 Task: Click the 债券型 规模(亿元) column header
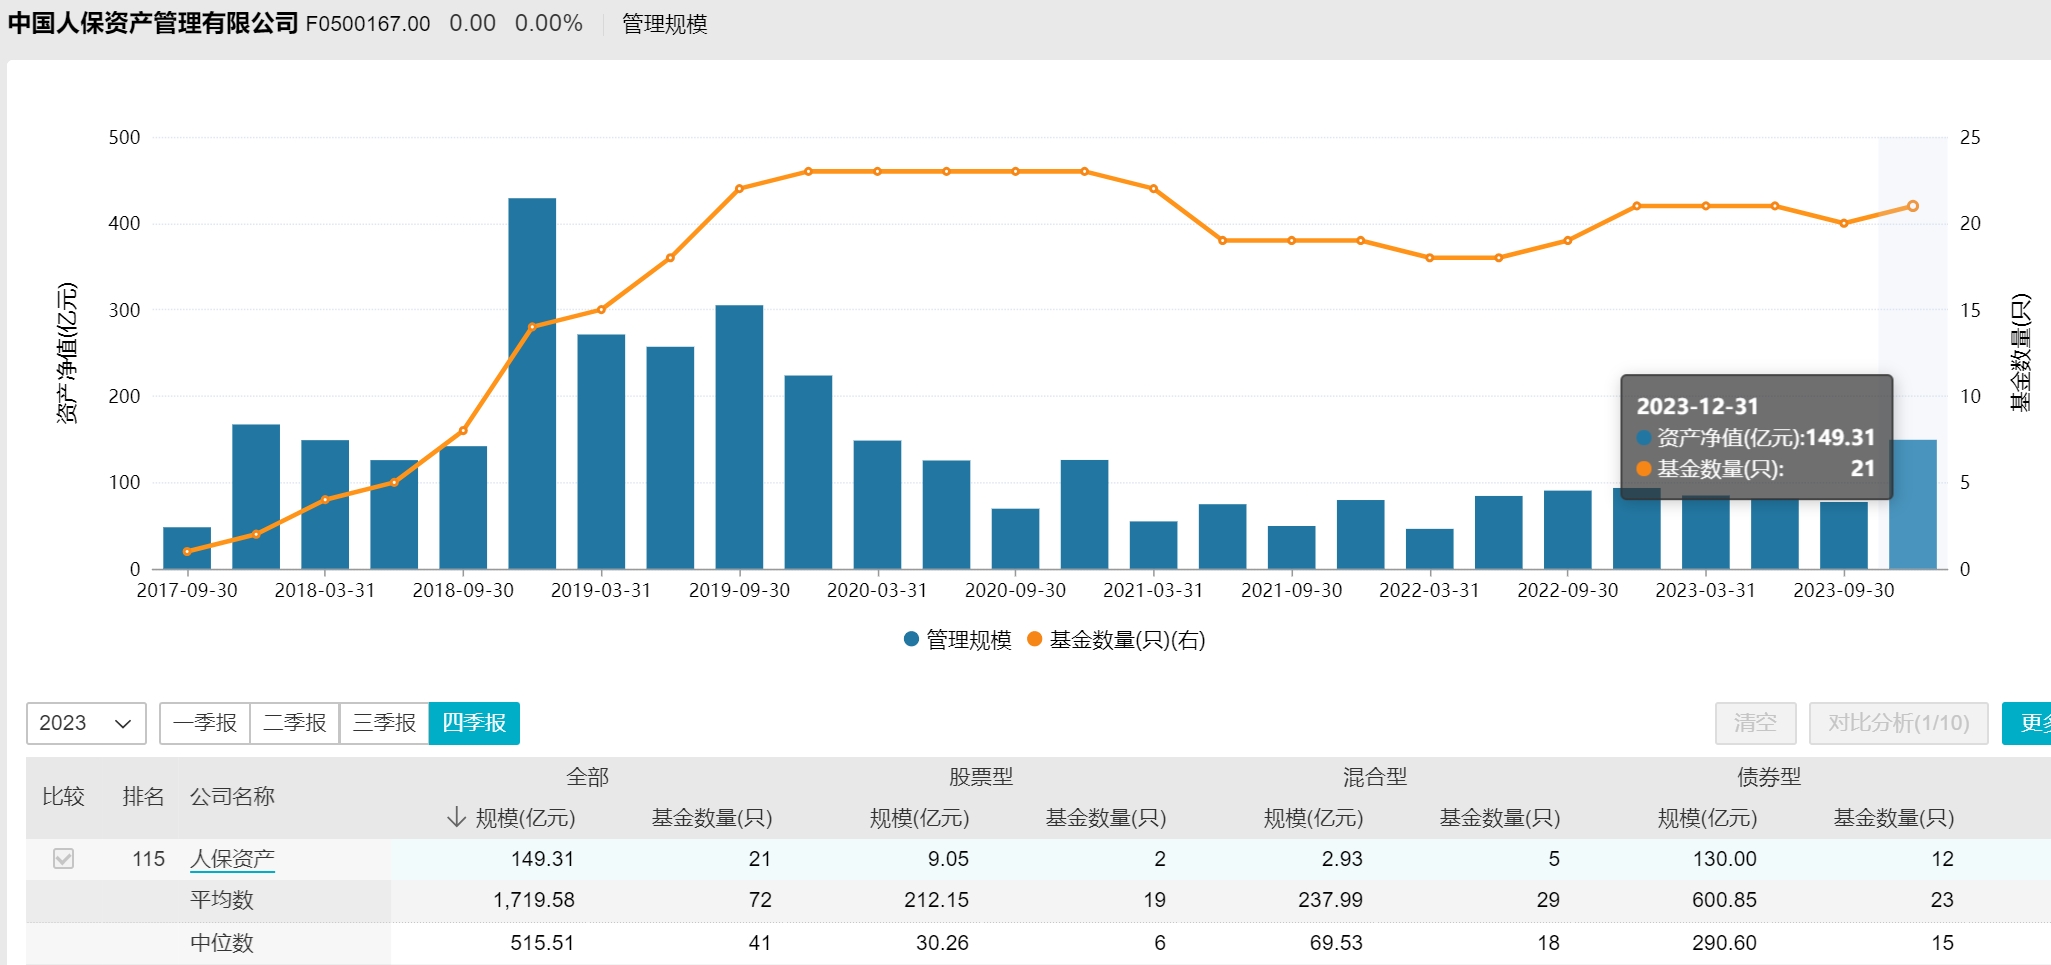coord(1707,818)
